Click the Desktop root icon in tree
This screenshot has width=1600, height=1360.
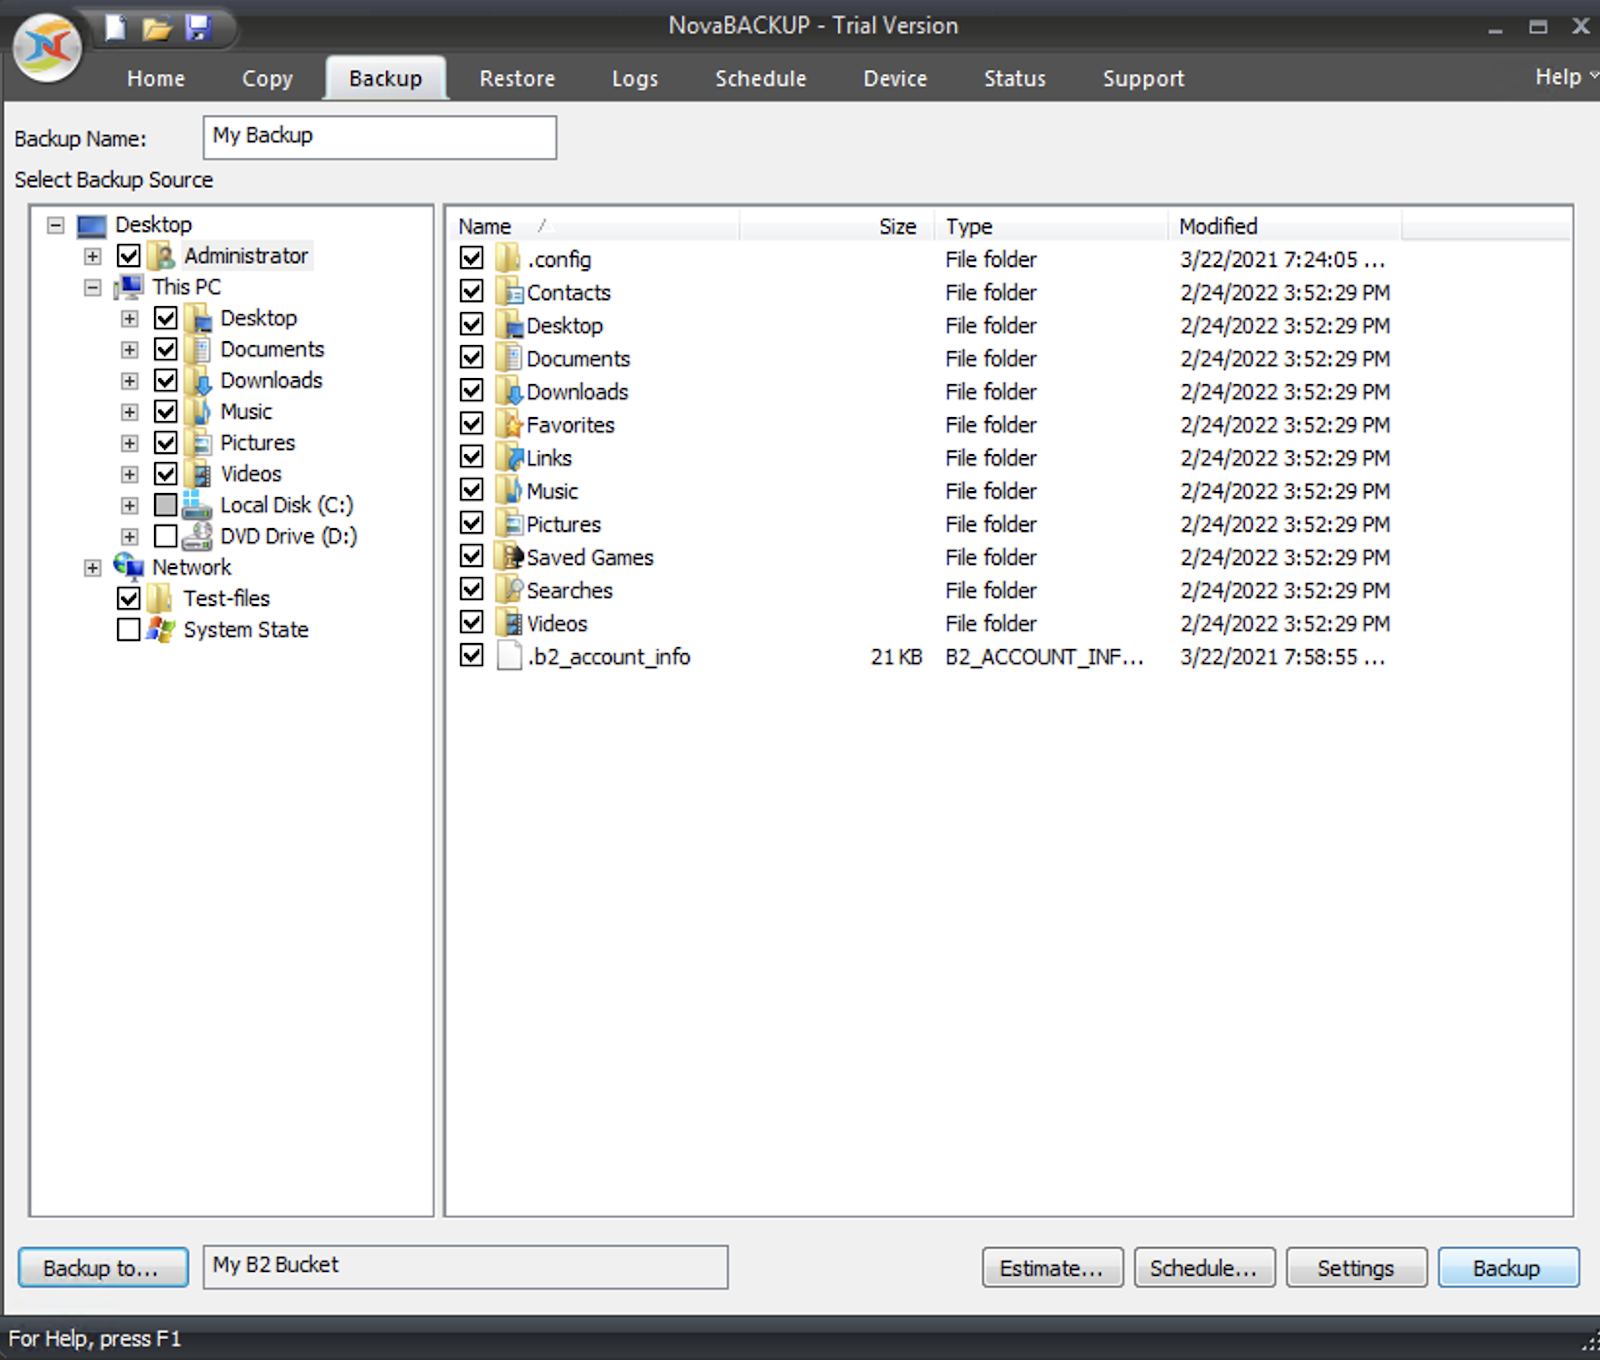tap(92, 225)
